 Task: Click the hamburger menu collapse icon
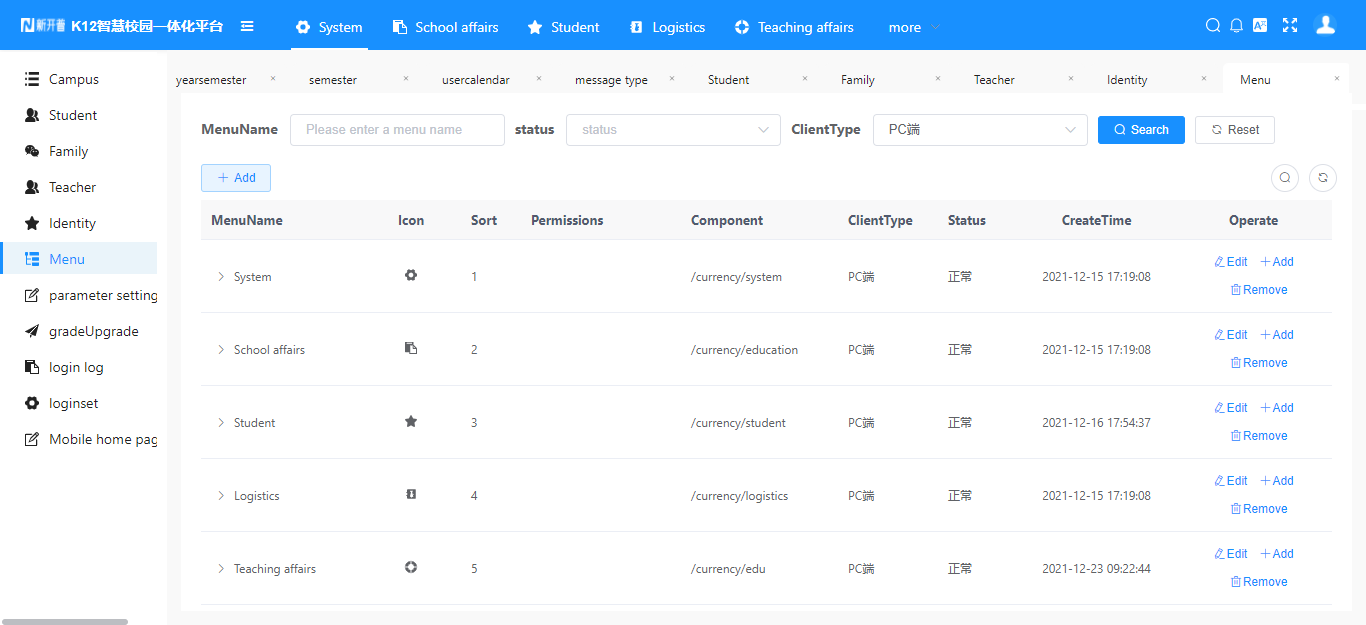[247, 27]
